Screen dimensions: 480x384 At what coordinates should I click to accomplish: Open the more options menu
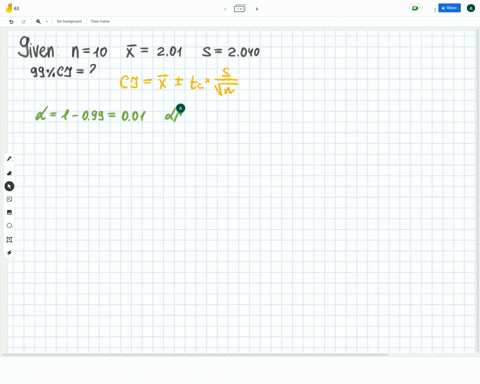tap(435, 10)
